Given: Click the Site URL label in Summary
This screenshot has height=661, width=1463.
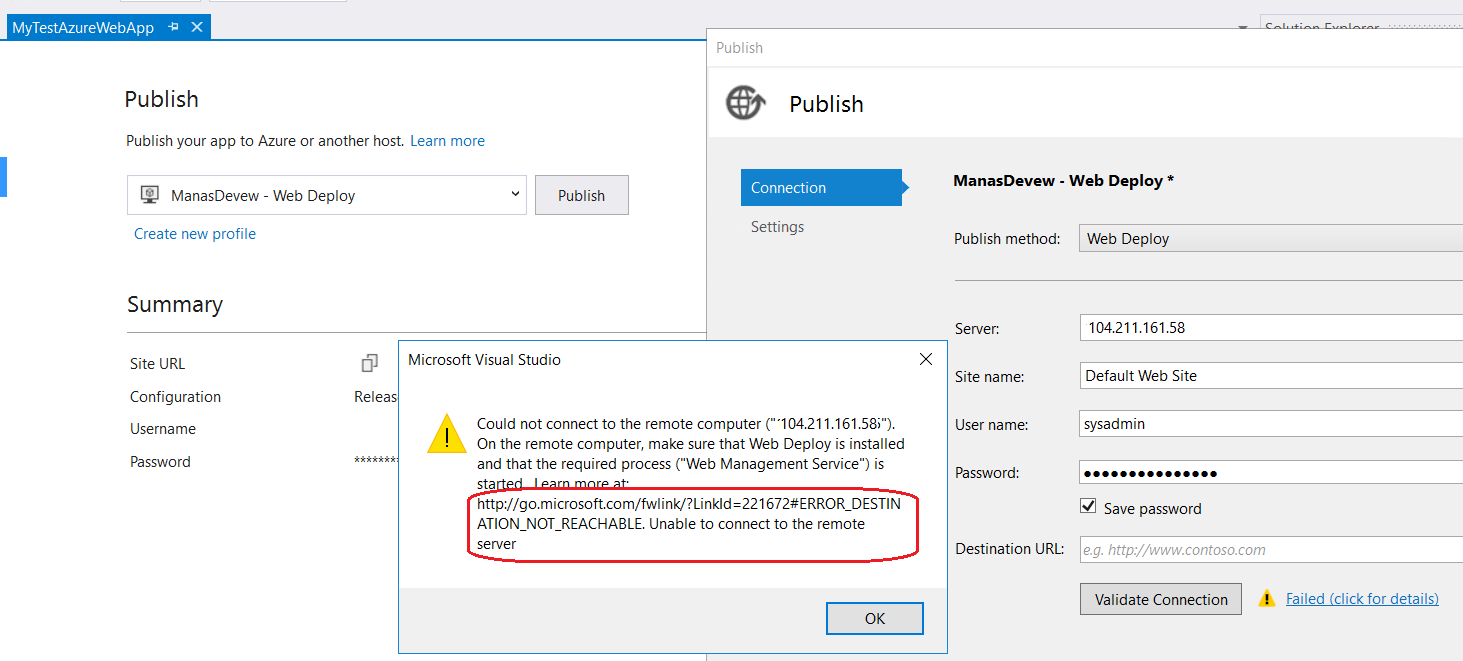Looking at the screenshot, I should (157, 364).
